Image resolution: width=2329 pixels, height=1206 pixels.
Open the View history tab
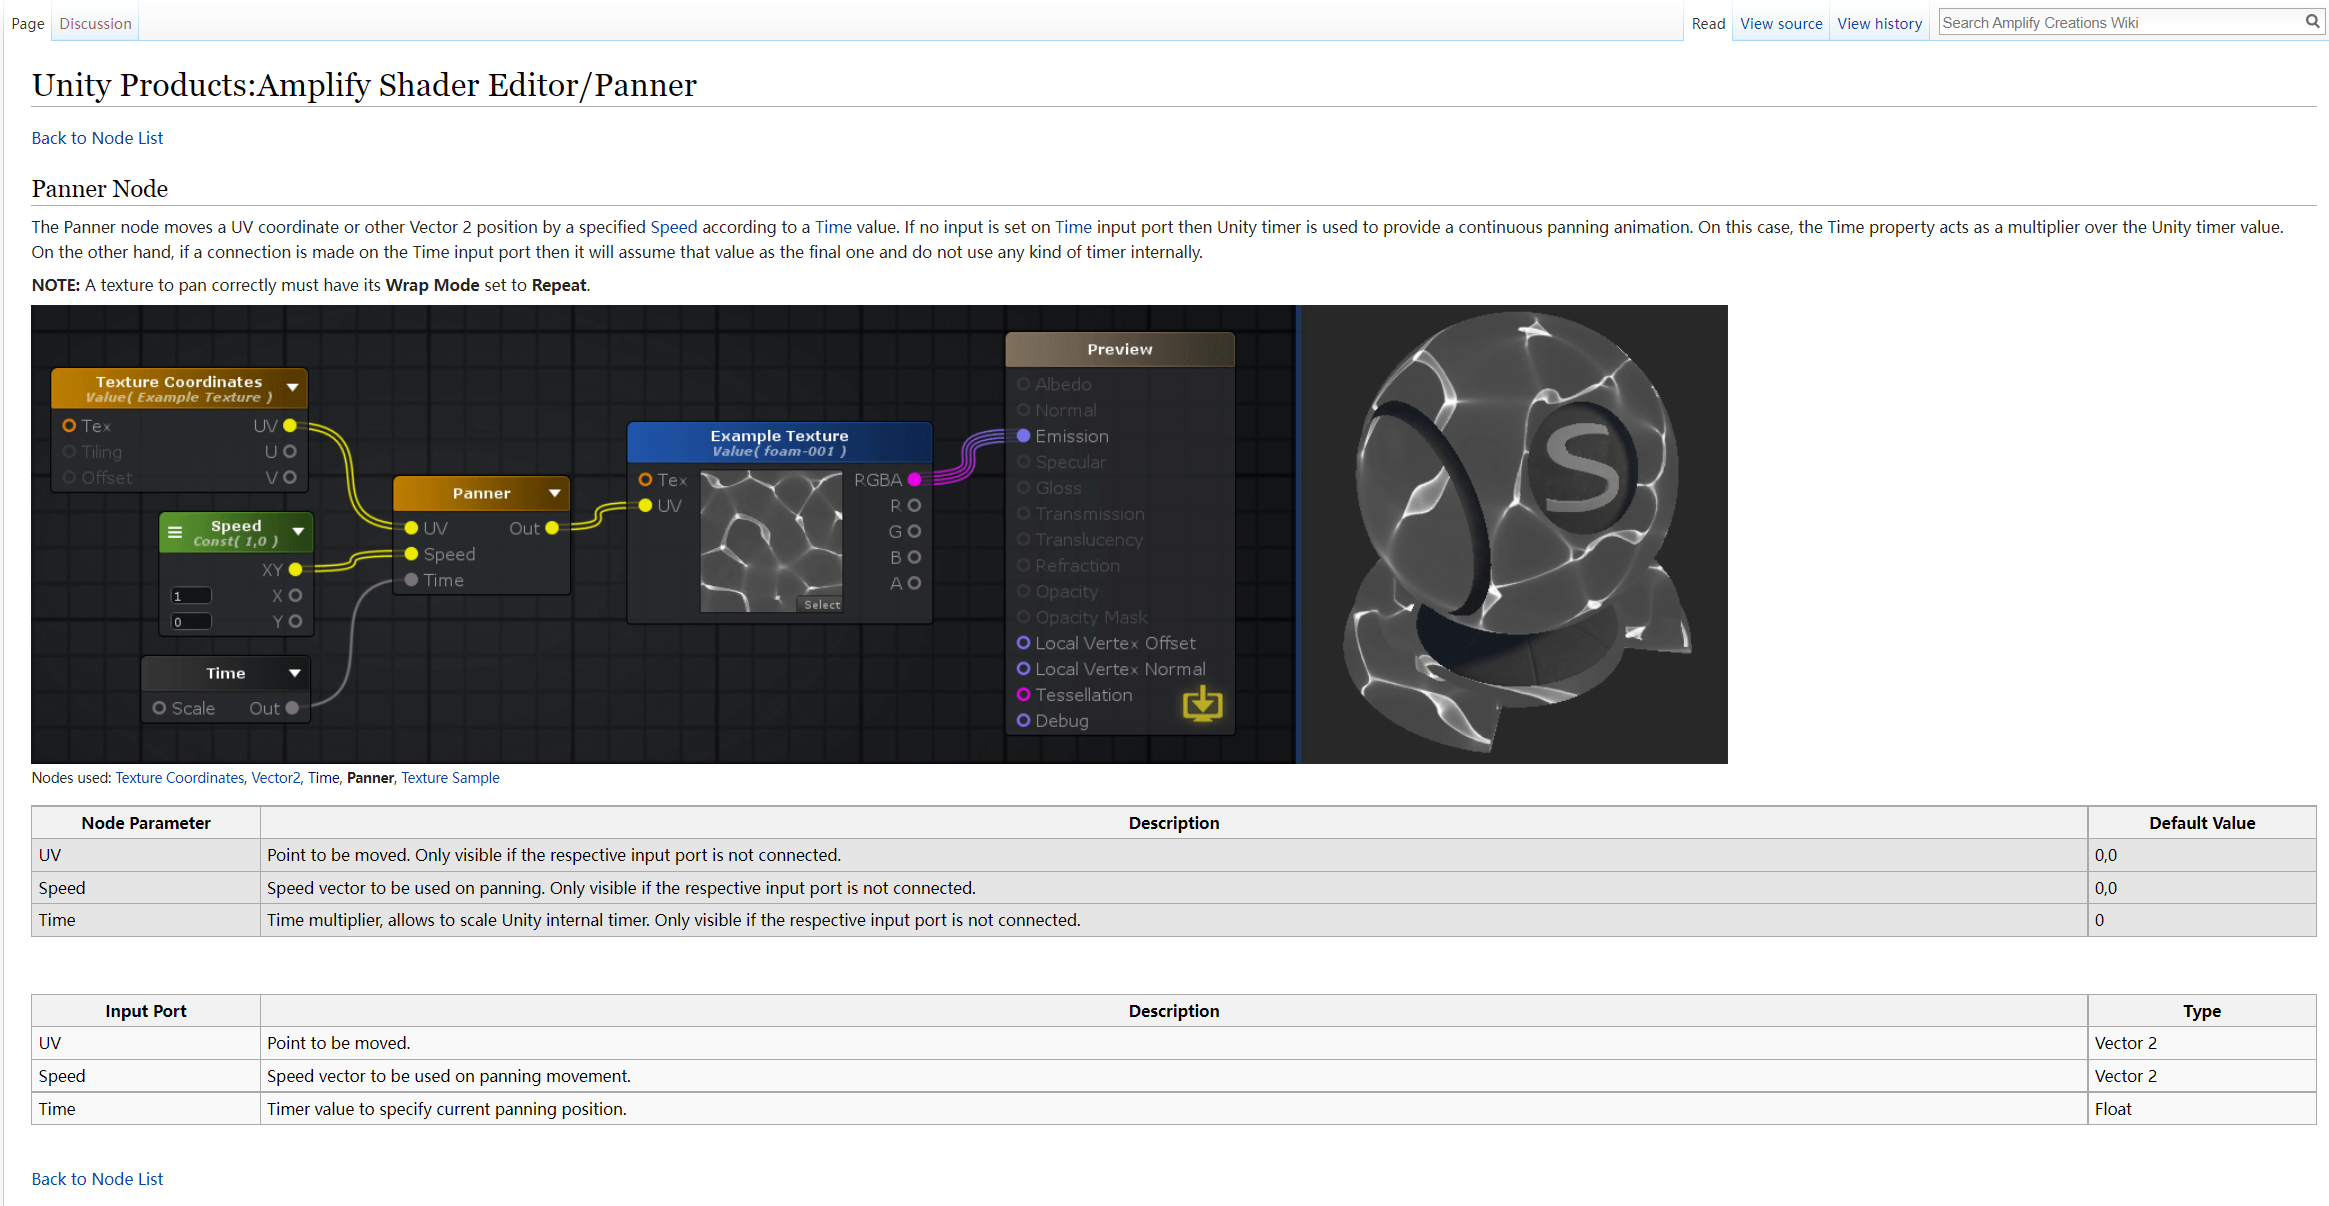pos(1879,23)
